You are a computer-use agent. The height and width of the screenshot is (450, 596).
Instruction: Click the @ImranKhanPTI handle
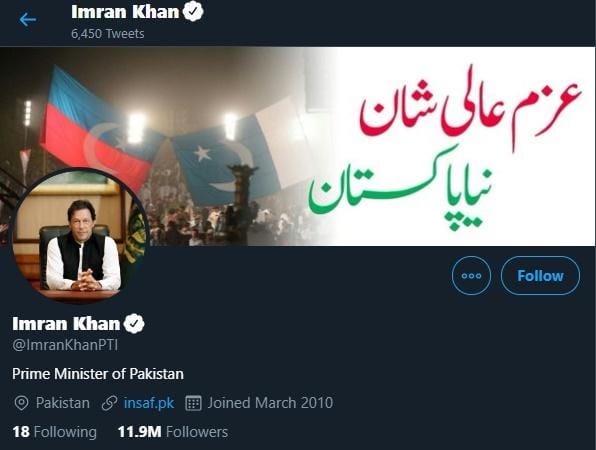point(65,345)
